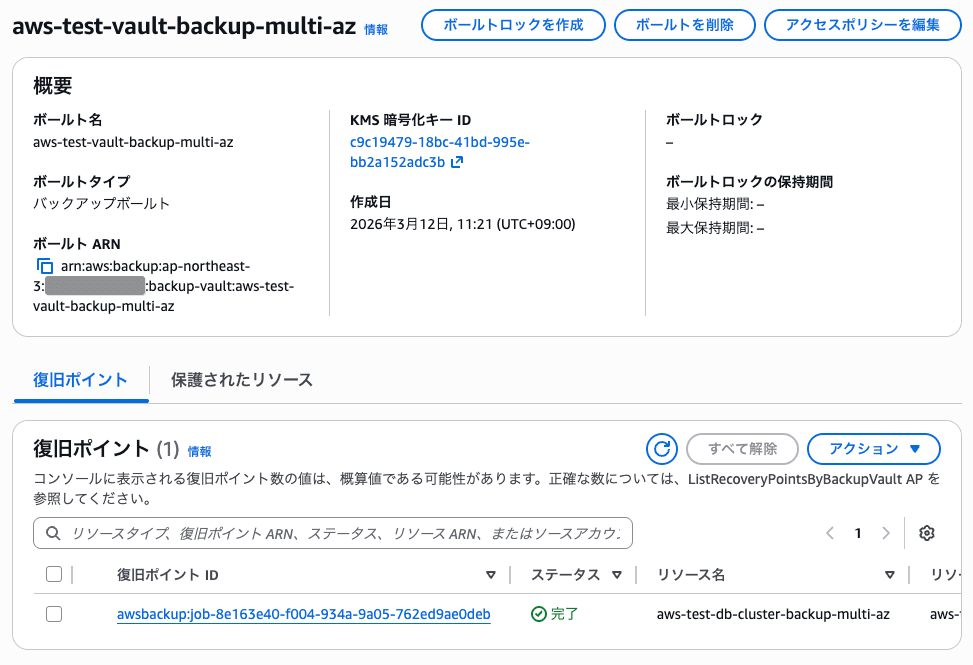The image size is (973, 665).
Task: Sort the 復旧ポイント ID column
Action: (x=490, y=574)
